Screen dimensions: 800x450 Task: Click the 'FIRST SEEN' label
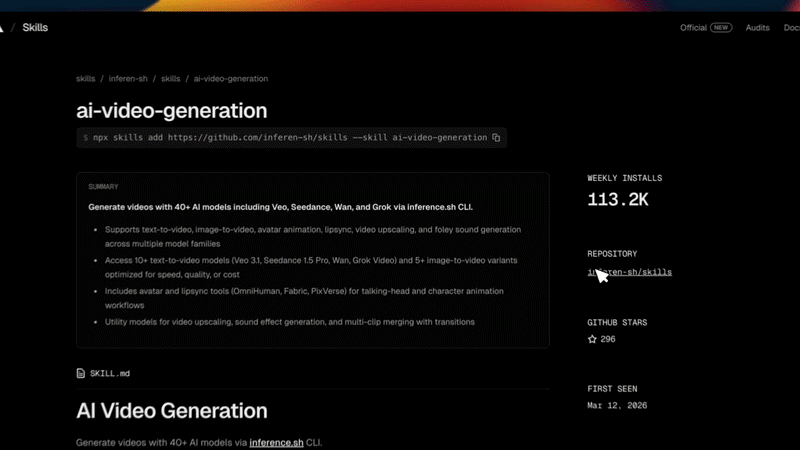pos(612,389)
